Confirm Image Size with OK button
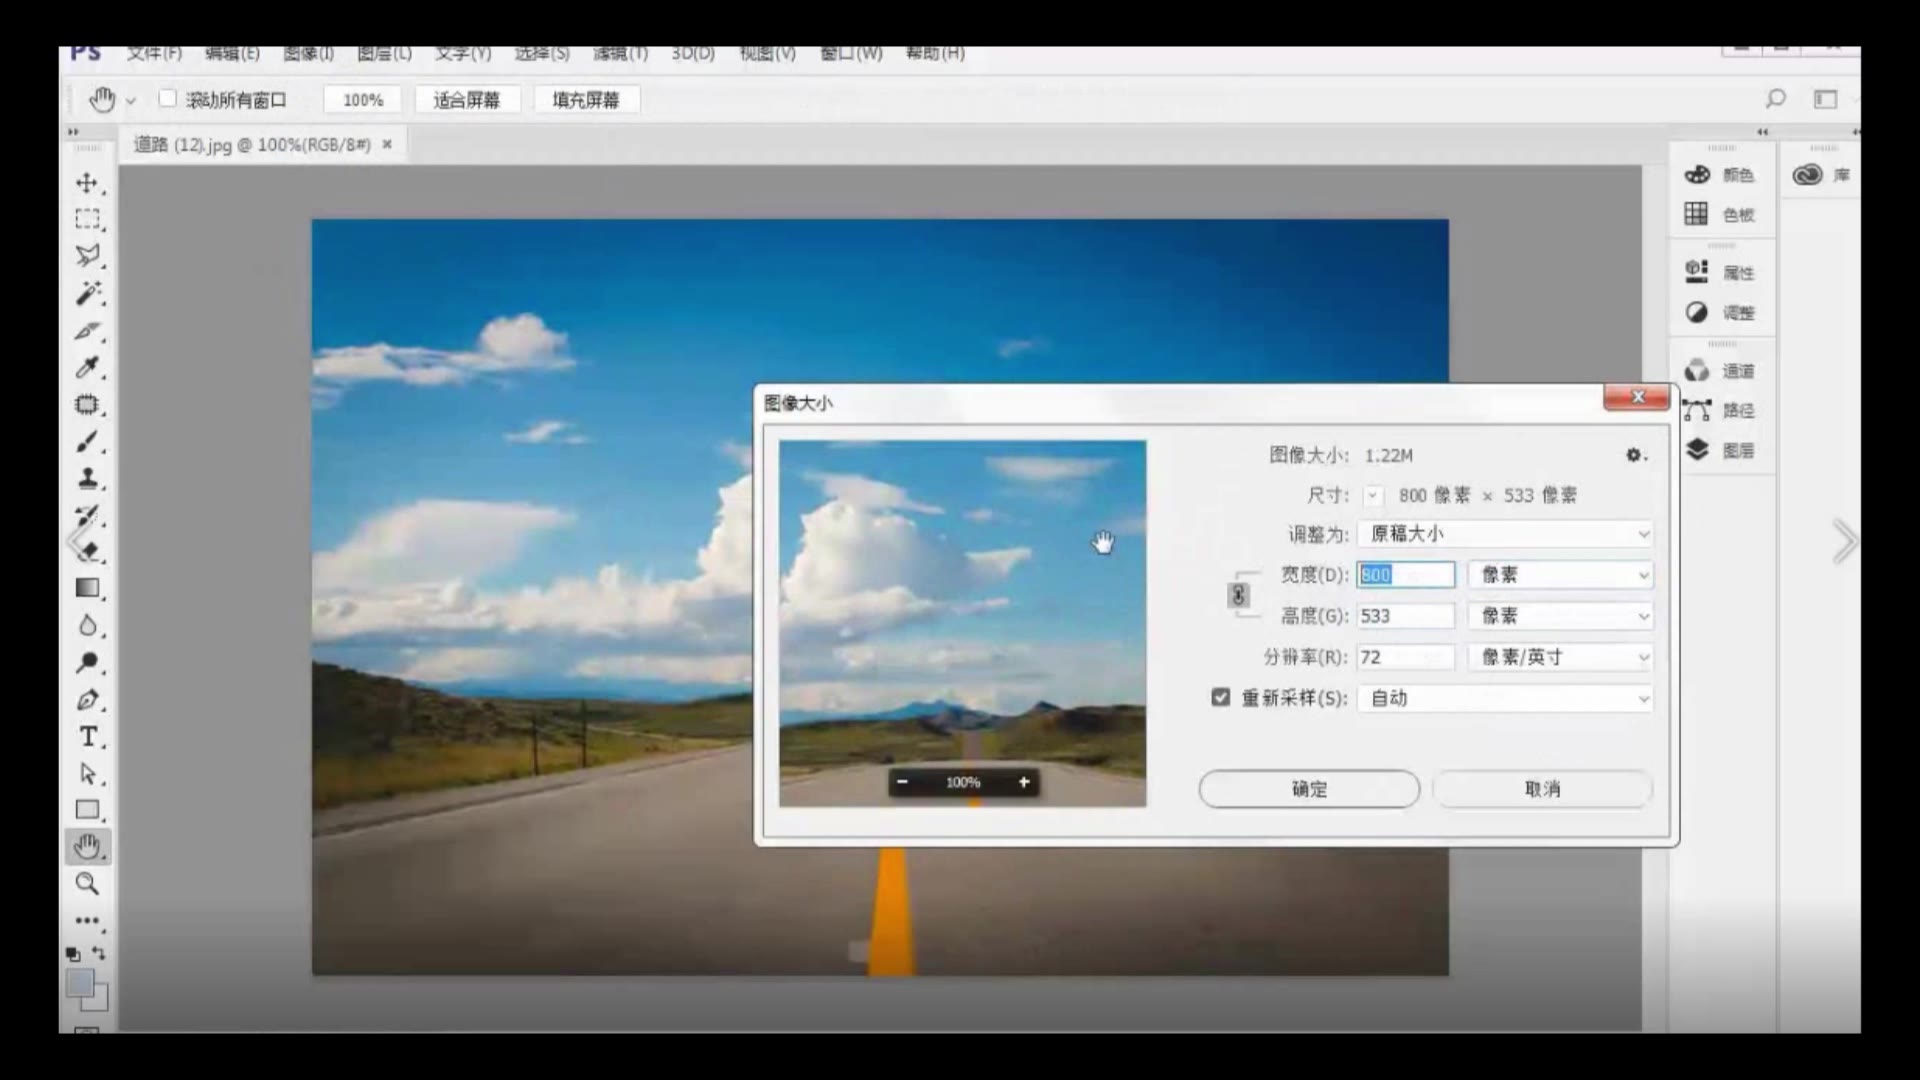This screenshot has width=1920, height=1080. (1309, 789)
